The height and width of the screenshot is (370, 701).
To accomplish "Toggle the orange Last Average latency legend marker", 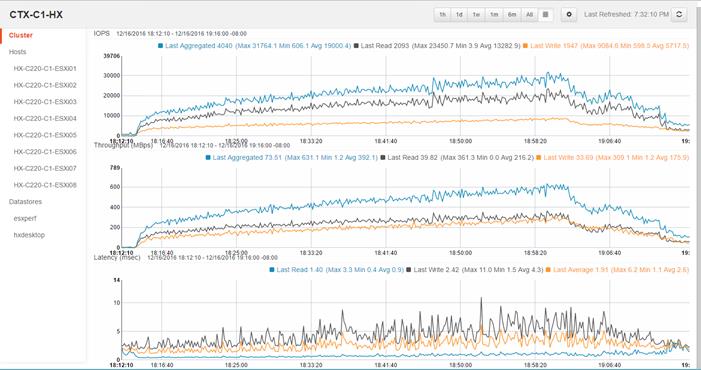I will (x=549, y=270).
